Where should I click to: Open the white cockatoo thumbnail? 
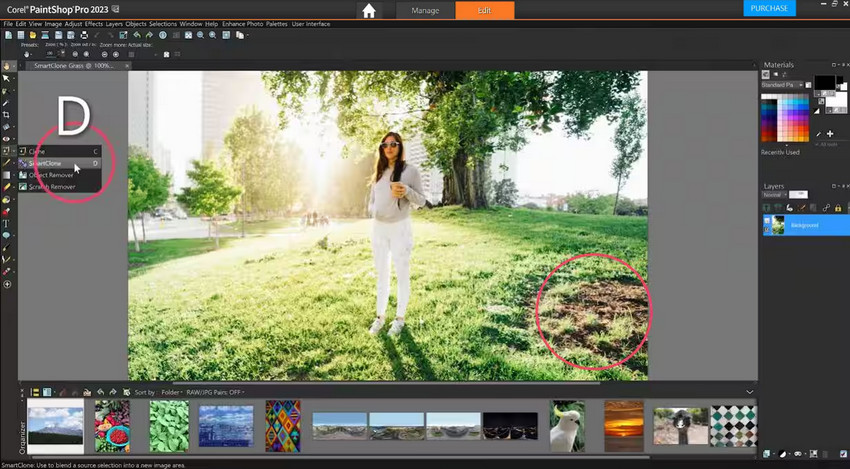[x=567, y=426]
